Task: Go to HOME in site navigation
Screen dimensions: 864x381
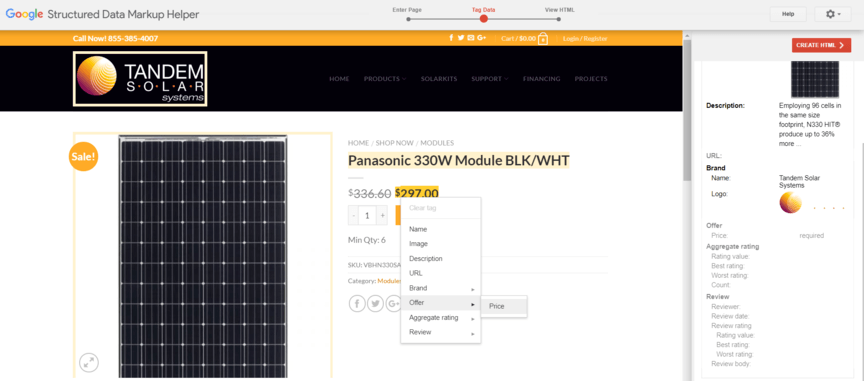Action: tap(339, 79)
